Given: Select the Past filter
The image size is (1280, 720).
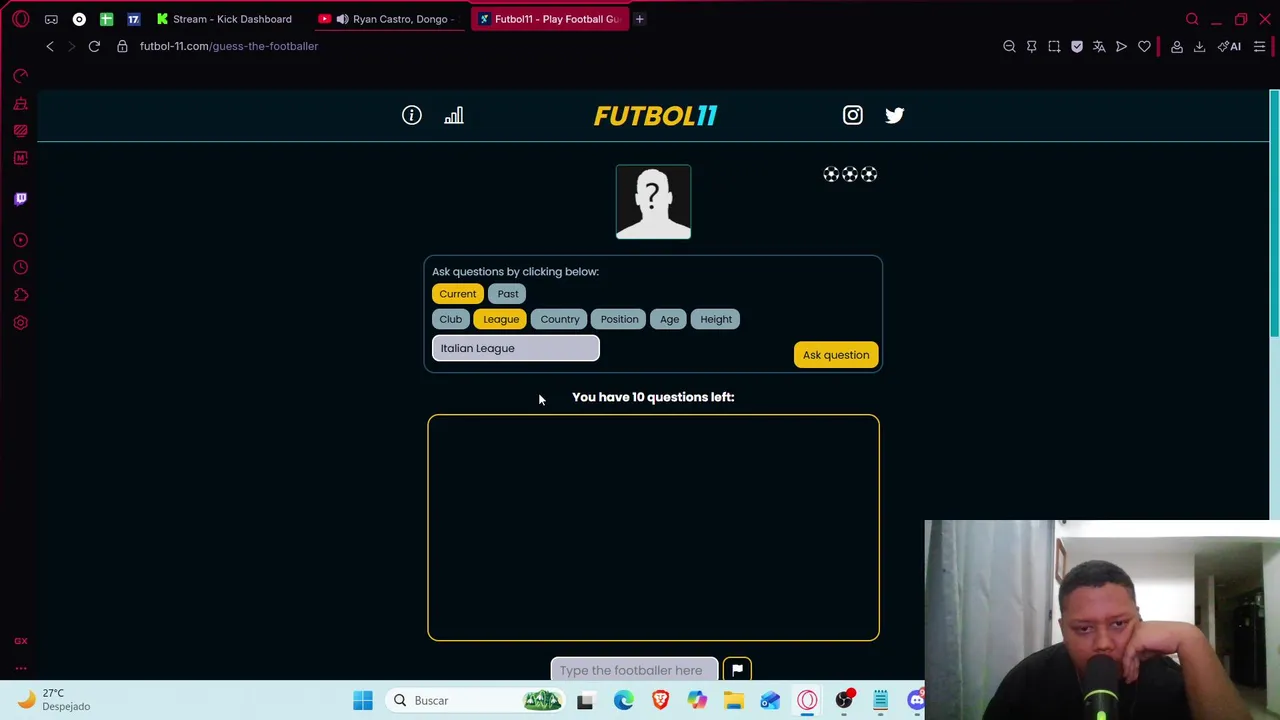Looking at the screenshot, I should click(x=508, y=294).
